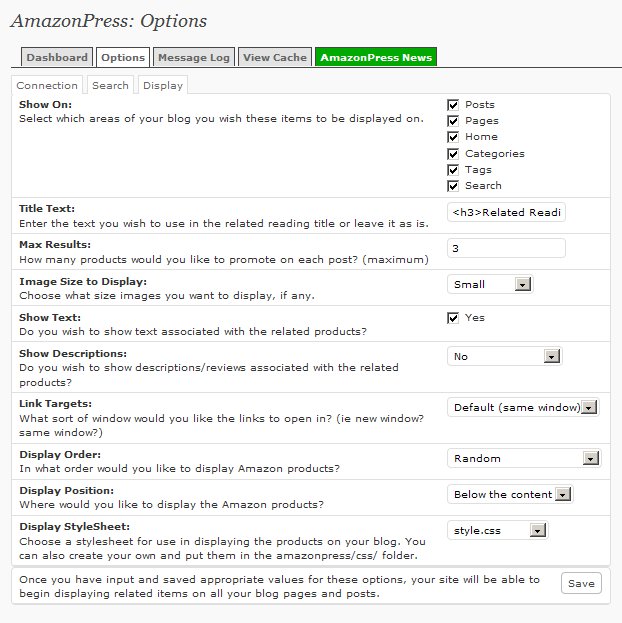Toggle the Show Text Yes checkbox

coord(453,318)
